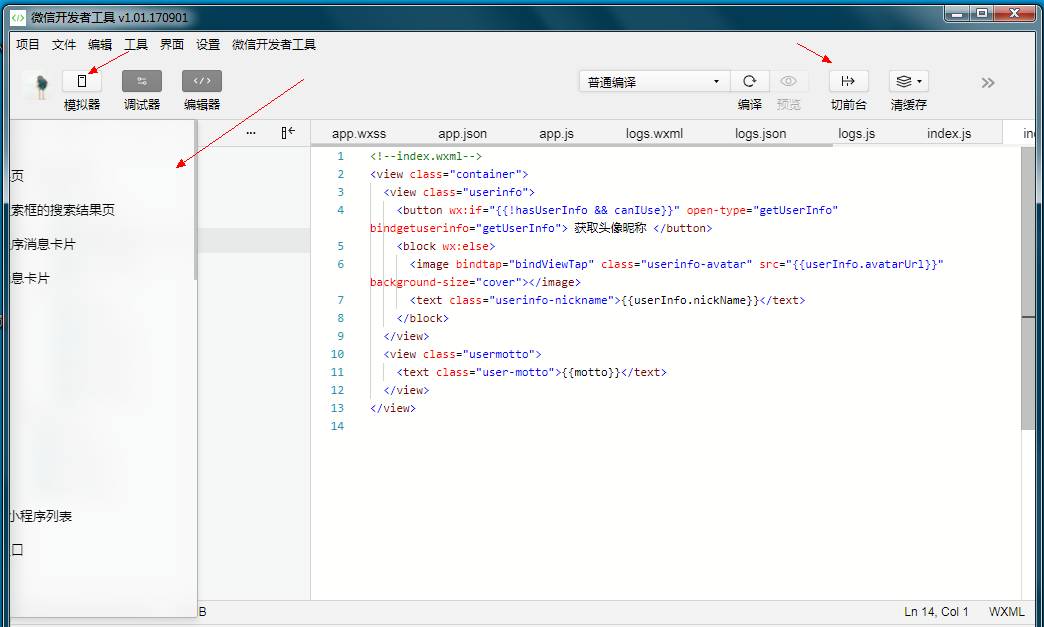Click the 编译 compile refresh icon
Screen dimensions: 1044x627
(x=749, y=82)
